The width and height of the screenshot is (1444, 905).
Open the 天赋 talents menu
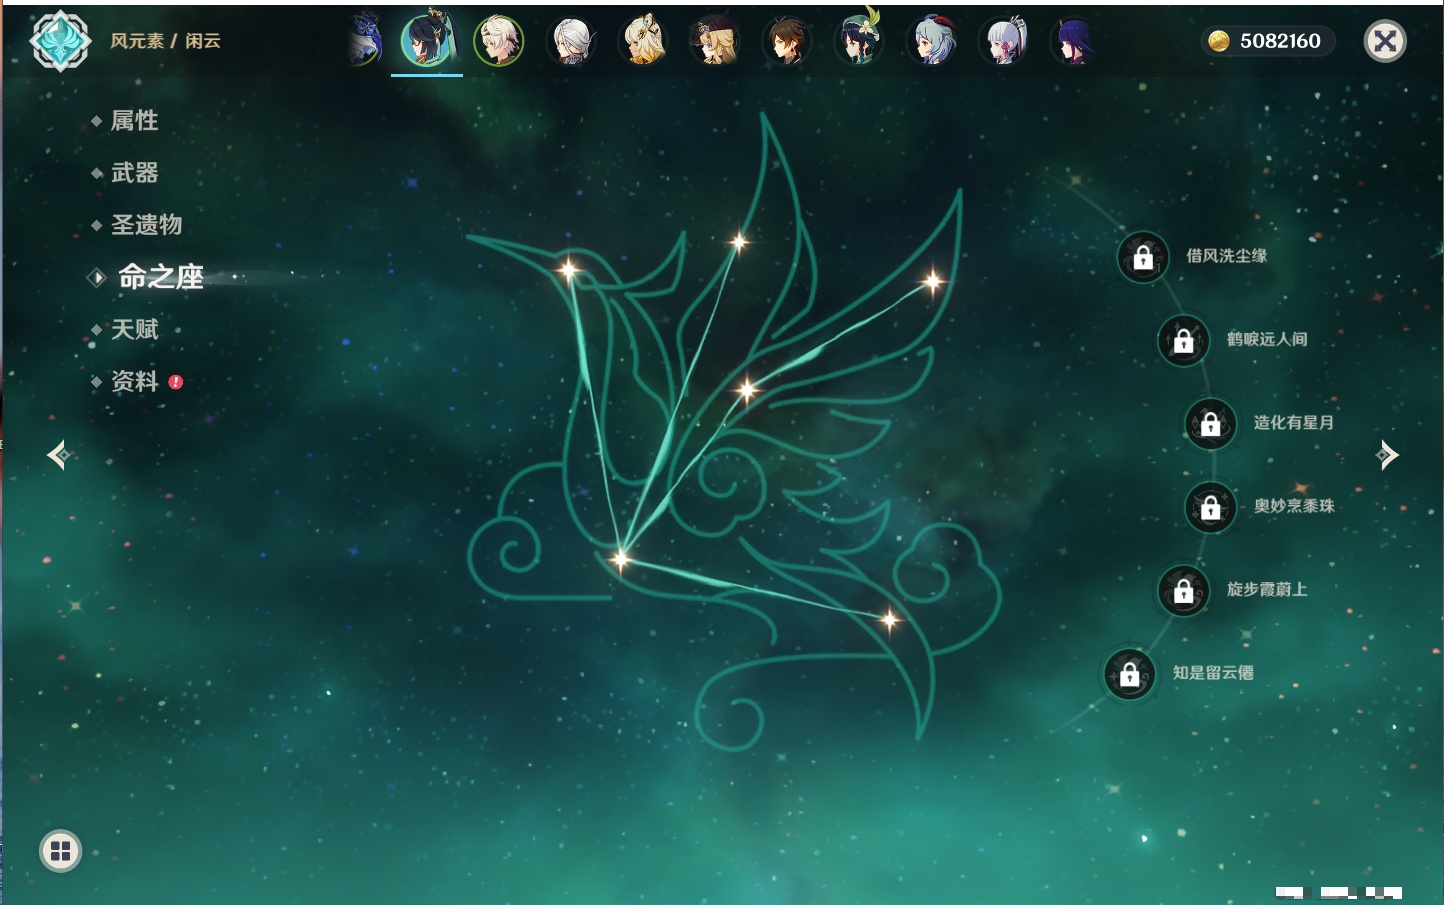click(134, 329)
